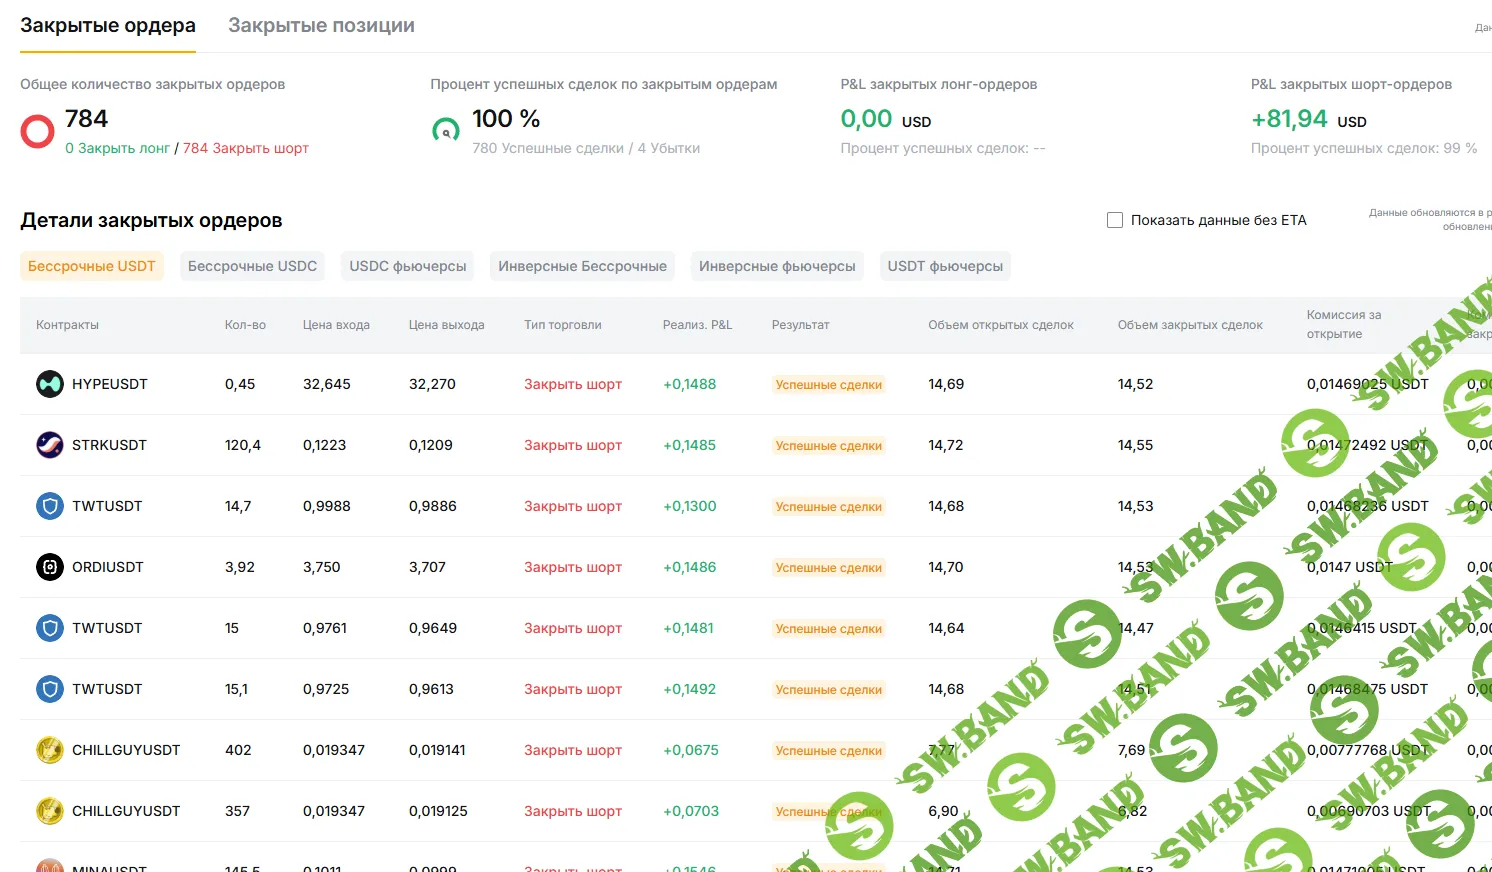Switch to the Инверсные фьючерсы filter

click(777, 266)
